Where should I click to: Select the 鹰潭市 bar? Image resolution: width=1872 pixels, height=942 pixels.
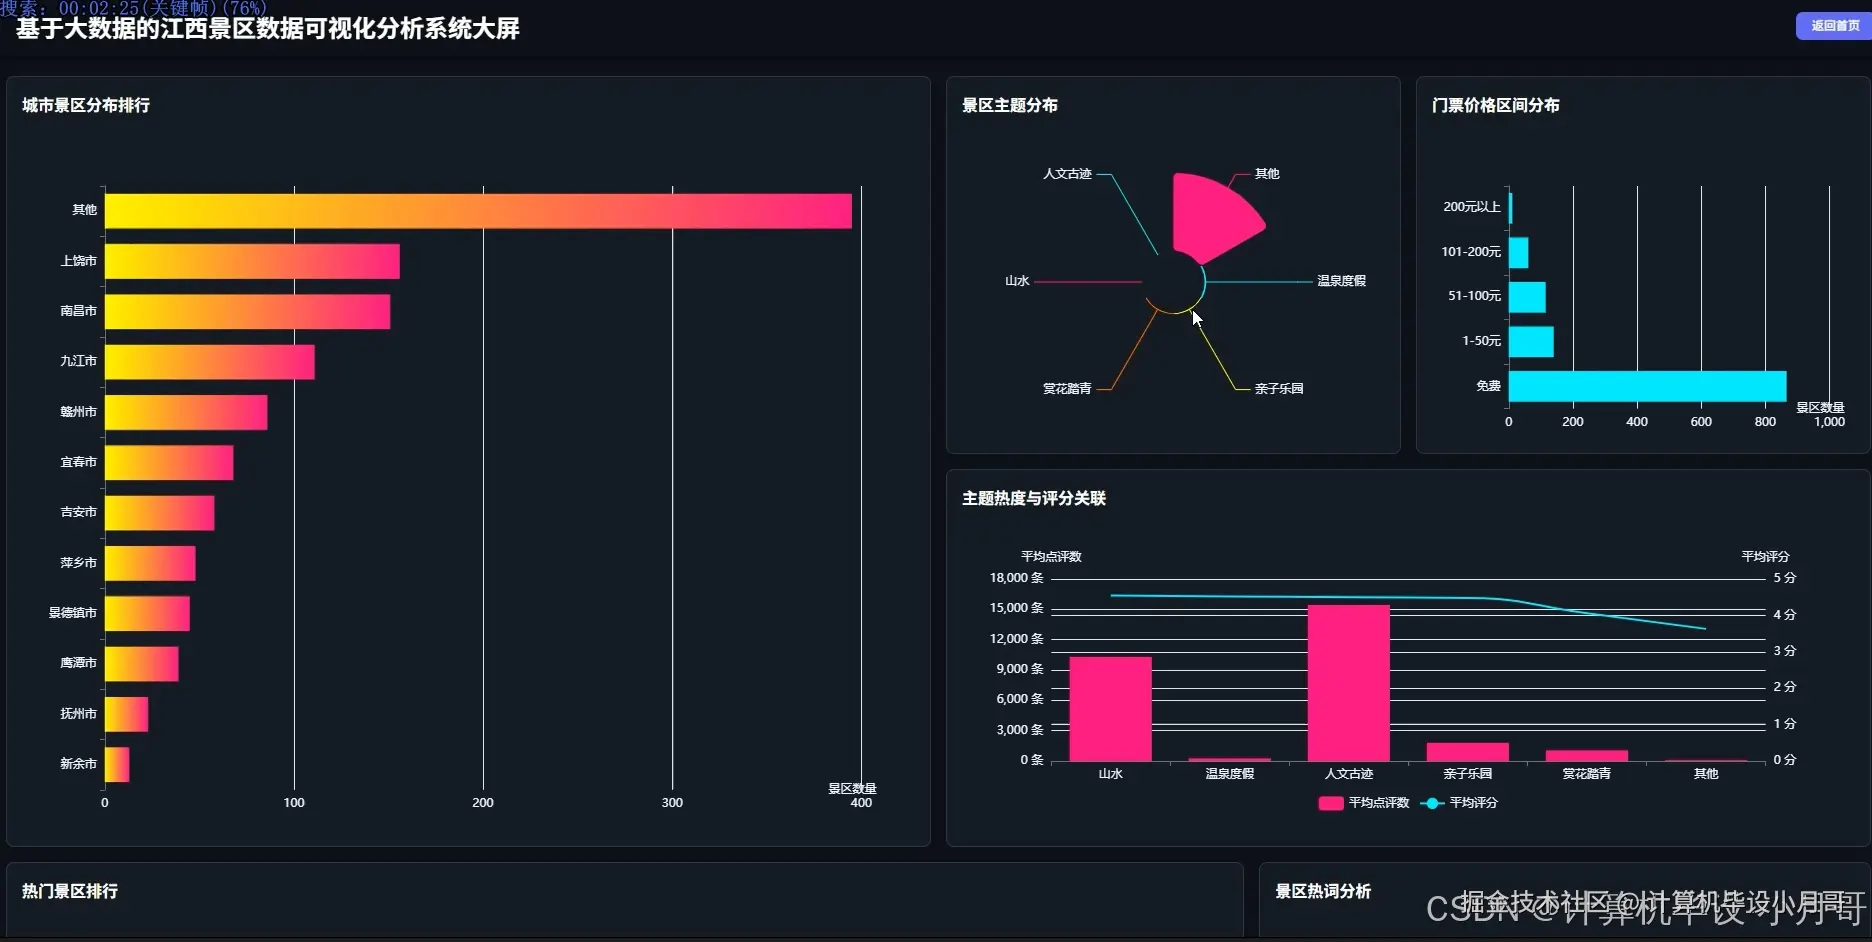141,664
